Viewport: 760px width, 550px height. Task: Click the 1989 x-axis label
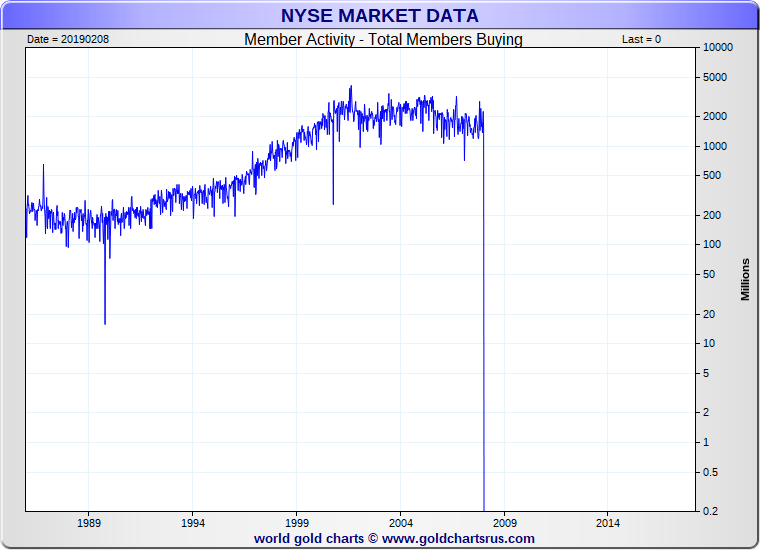click(89, 523)
